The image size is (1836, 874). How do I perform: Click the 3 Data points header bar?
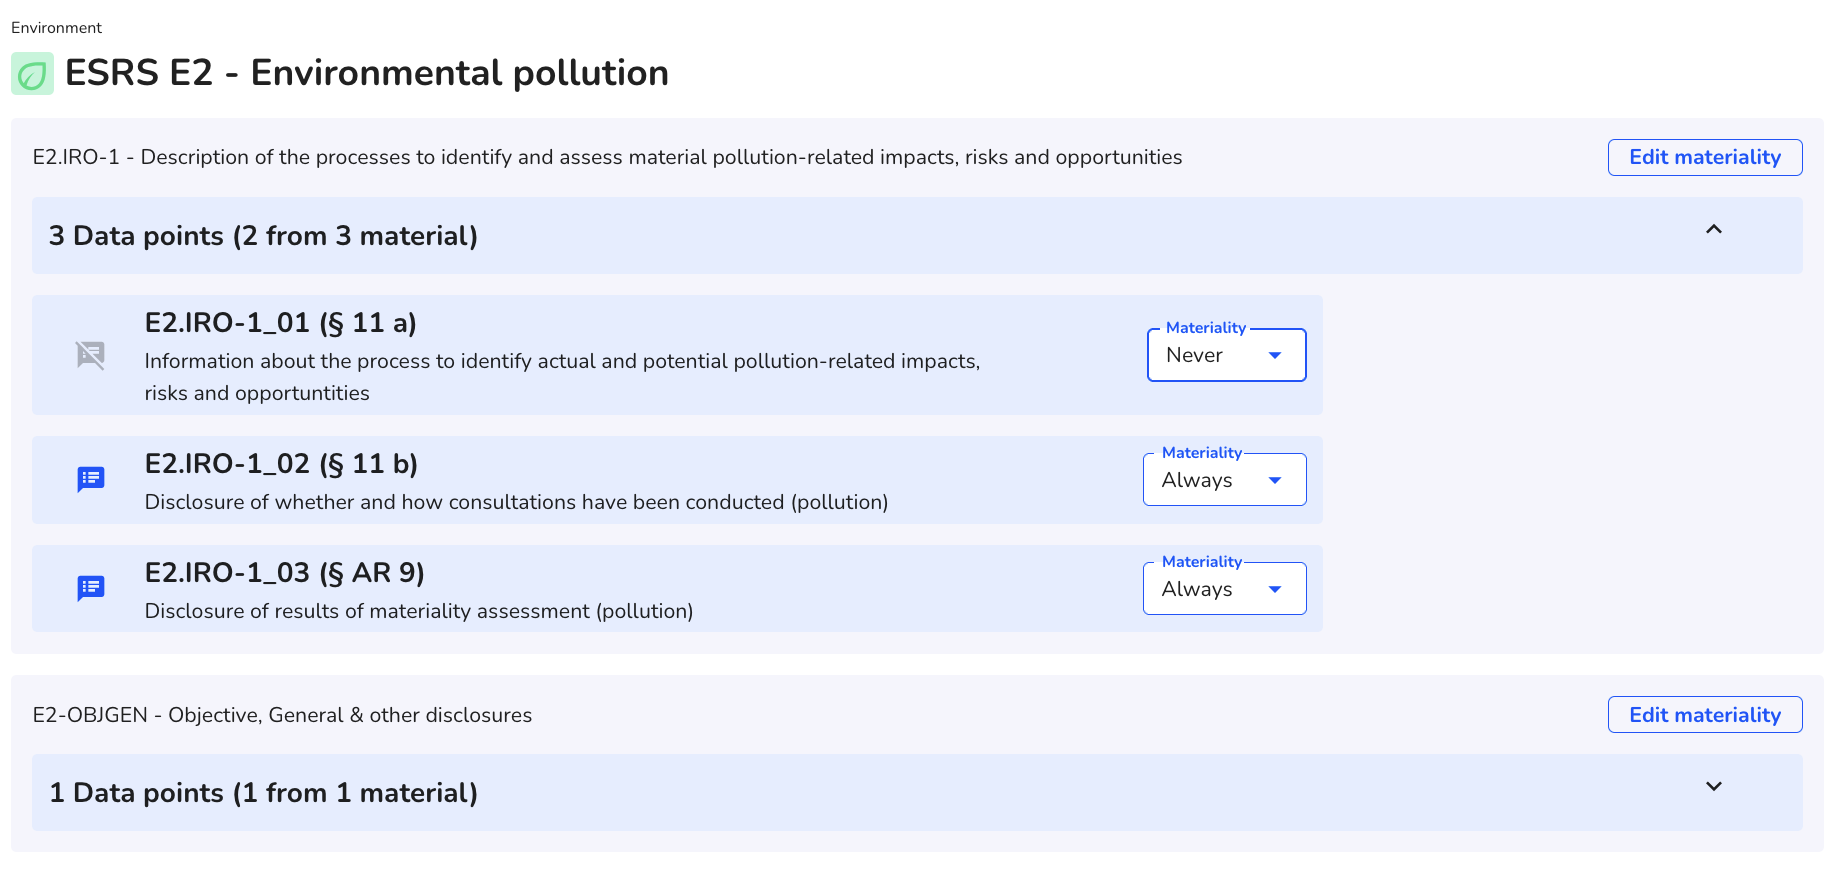click(x=917, y=236)
